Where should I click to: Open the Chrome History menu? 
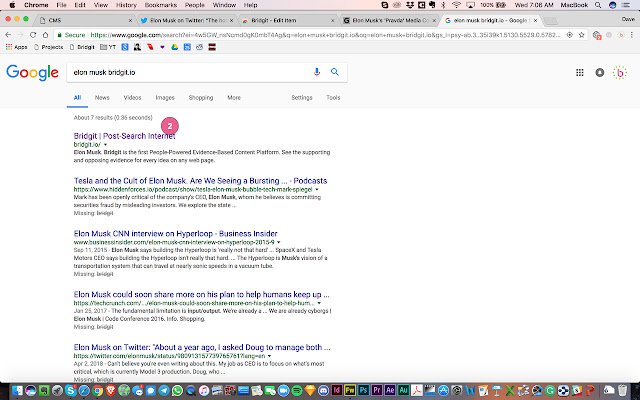coord(126,5)
